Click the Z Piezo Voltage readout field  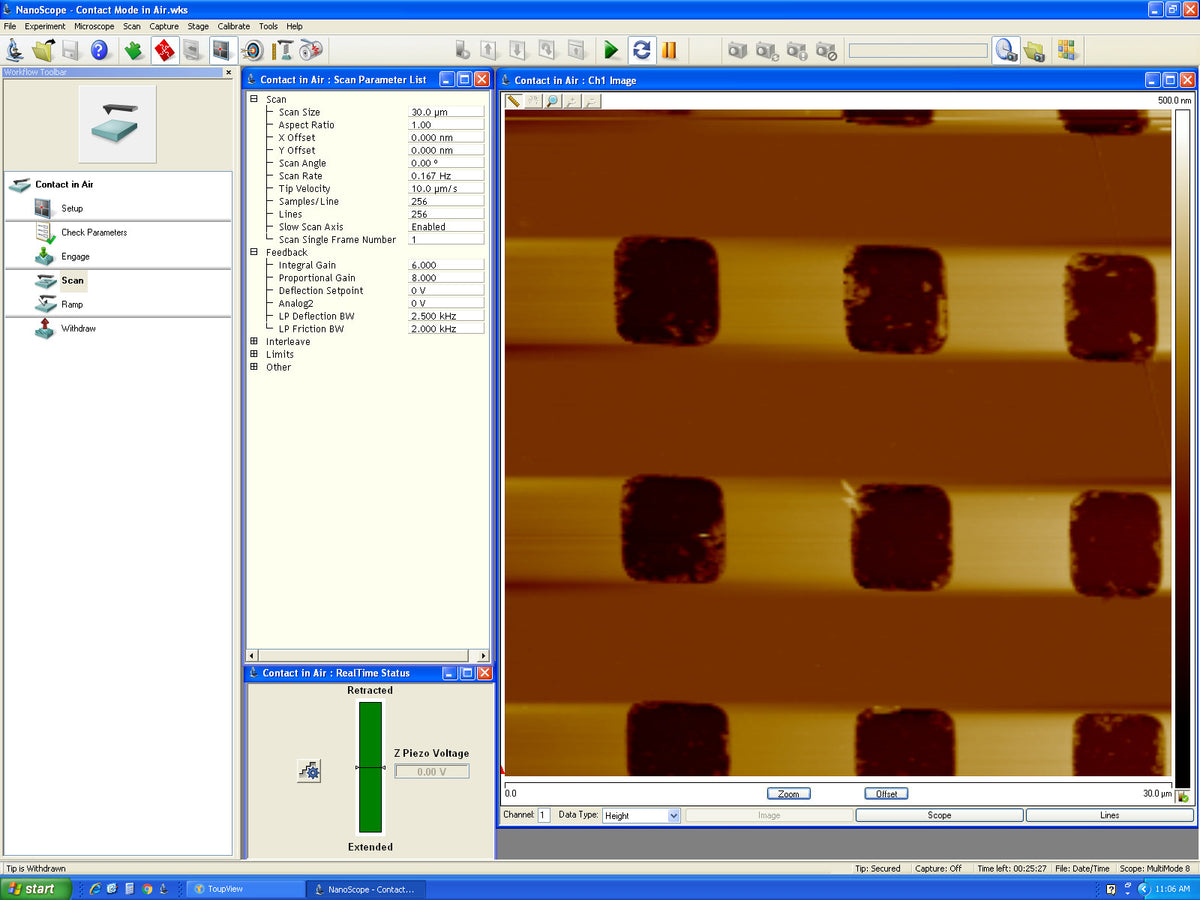[432, 771]
